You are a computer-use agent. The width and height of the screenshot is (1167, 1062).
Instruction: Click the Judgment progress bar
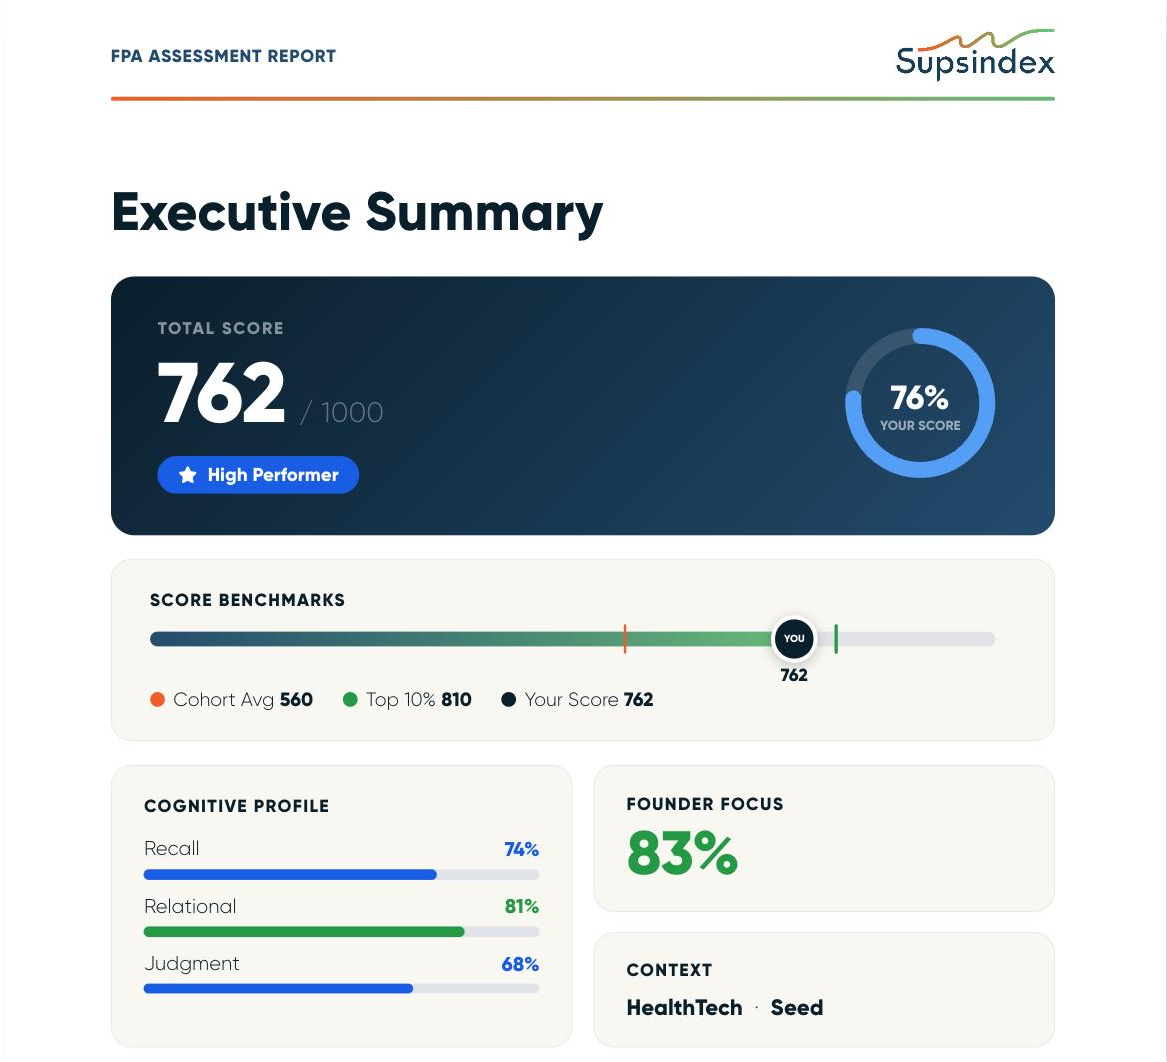tap(342, 988)
